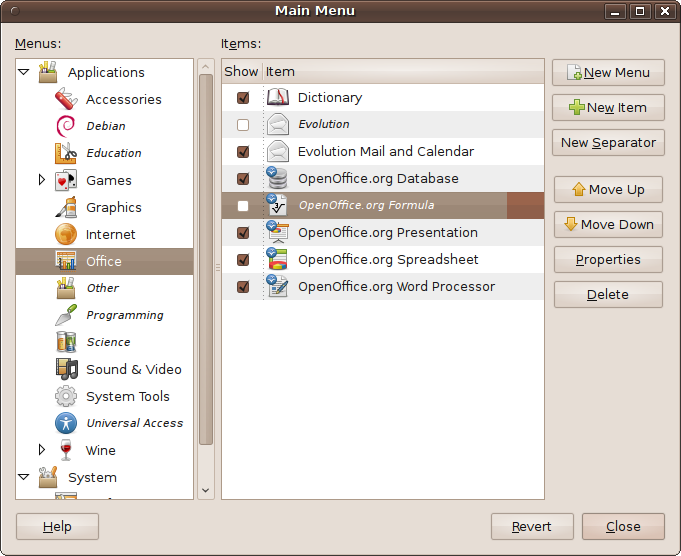The width and height of the screenshot is (681, 556).
Task: Click the Item column header
Action: (x=400, y=72)
